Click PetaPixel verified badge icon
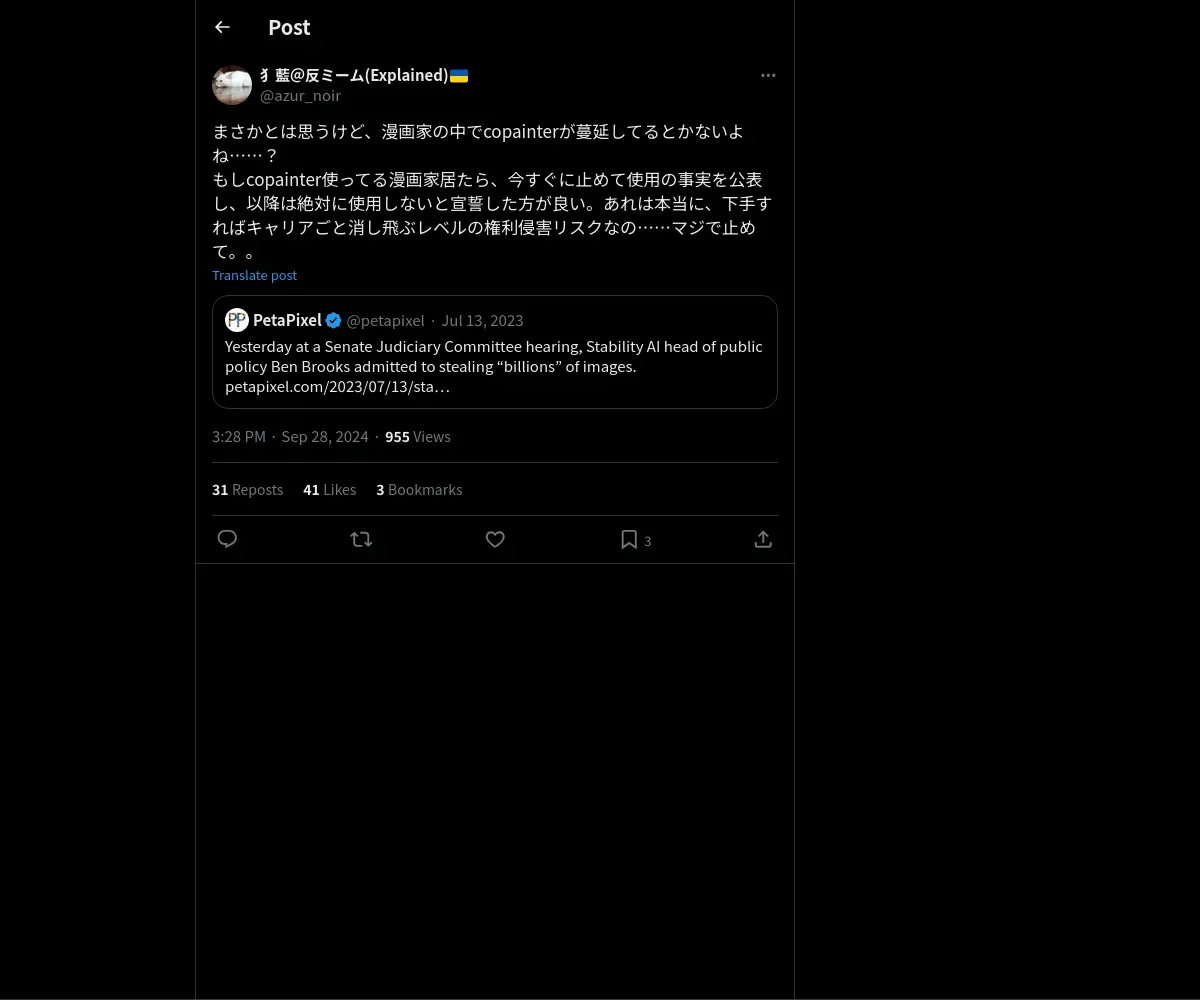 pos(334,320)
